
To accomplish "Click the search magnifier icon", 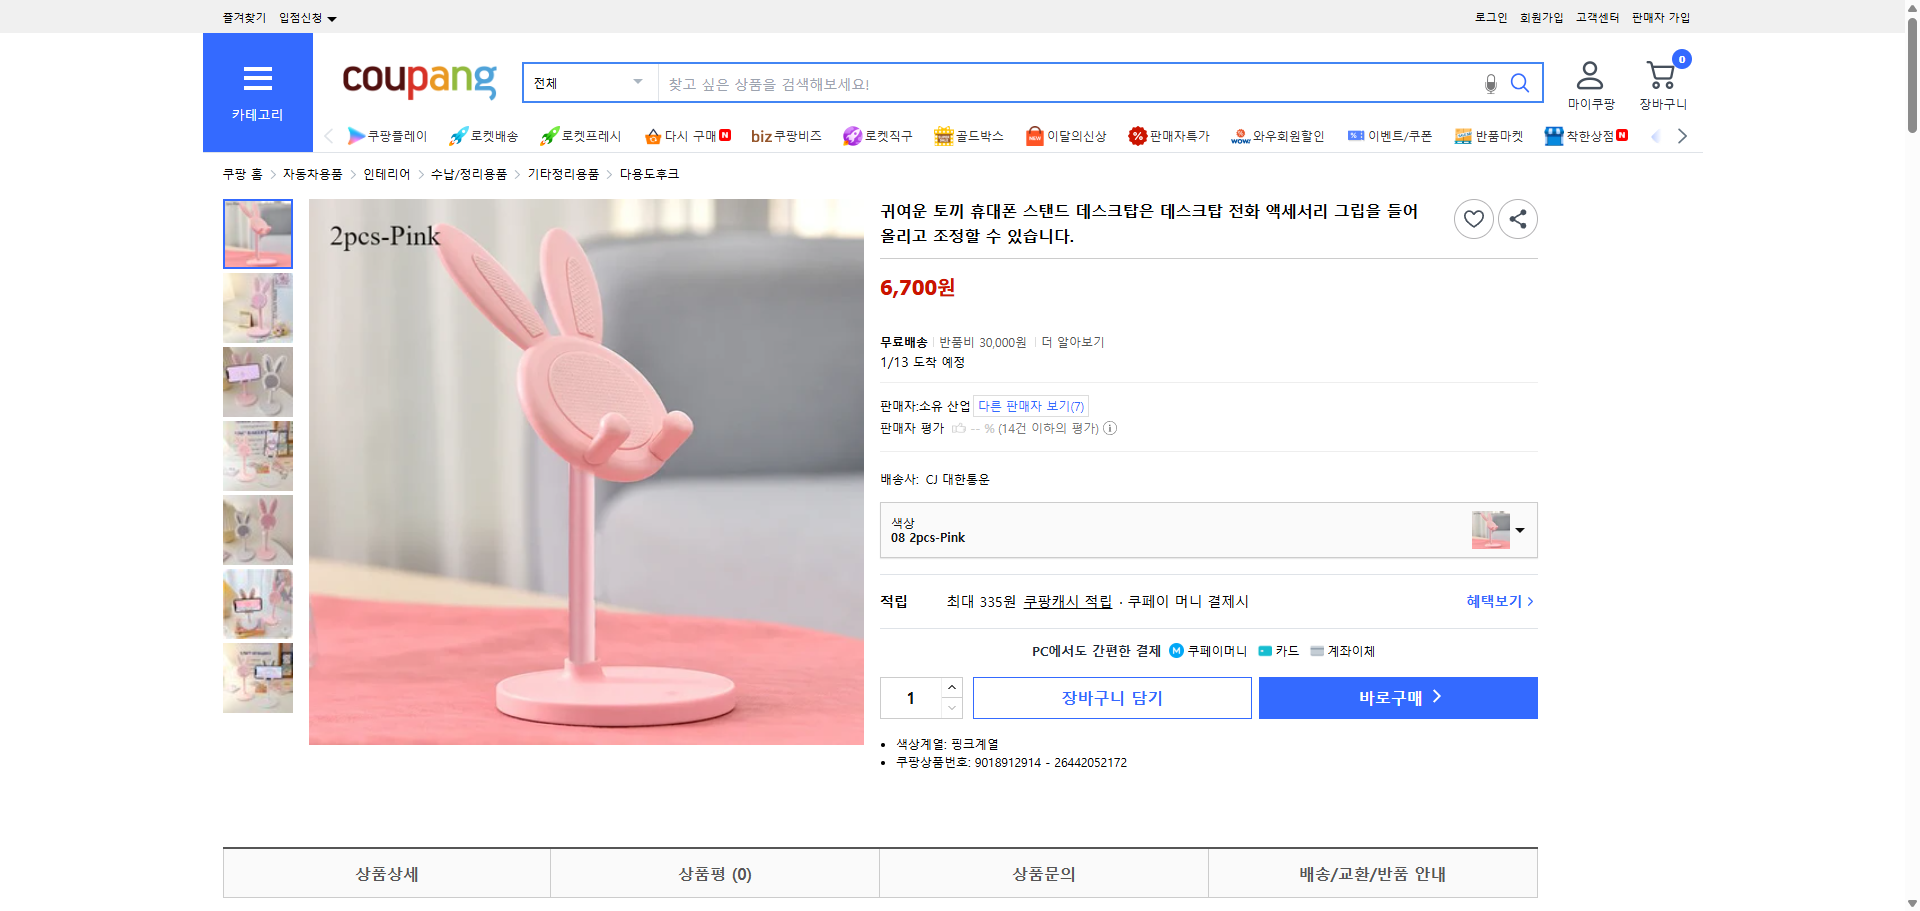I will click(1520, 83).
